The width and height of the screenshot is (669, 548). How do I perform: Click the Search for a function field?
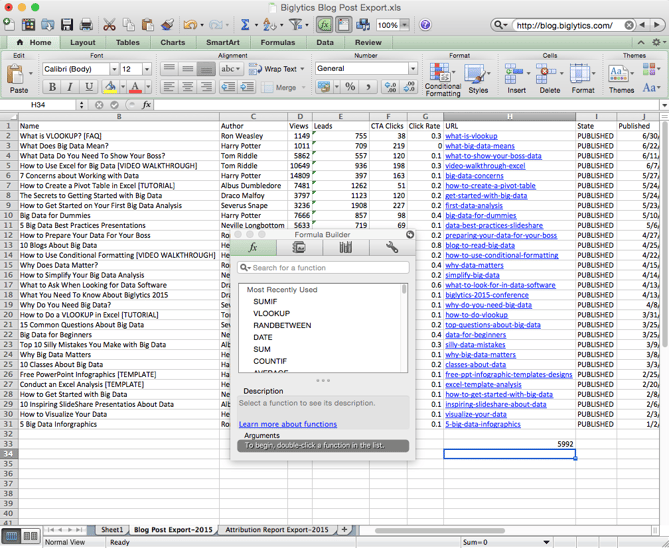click(325, 268)
